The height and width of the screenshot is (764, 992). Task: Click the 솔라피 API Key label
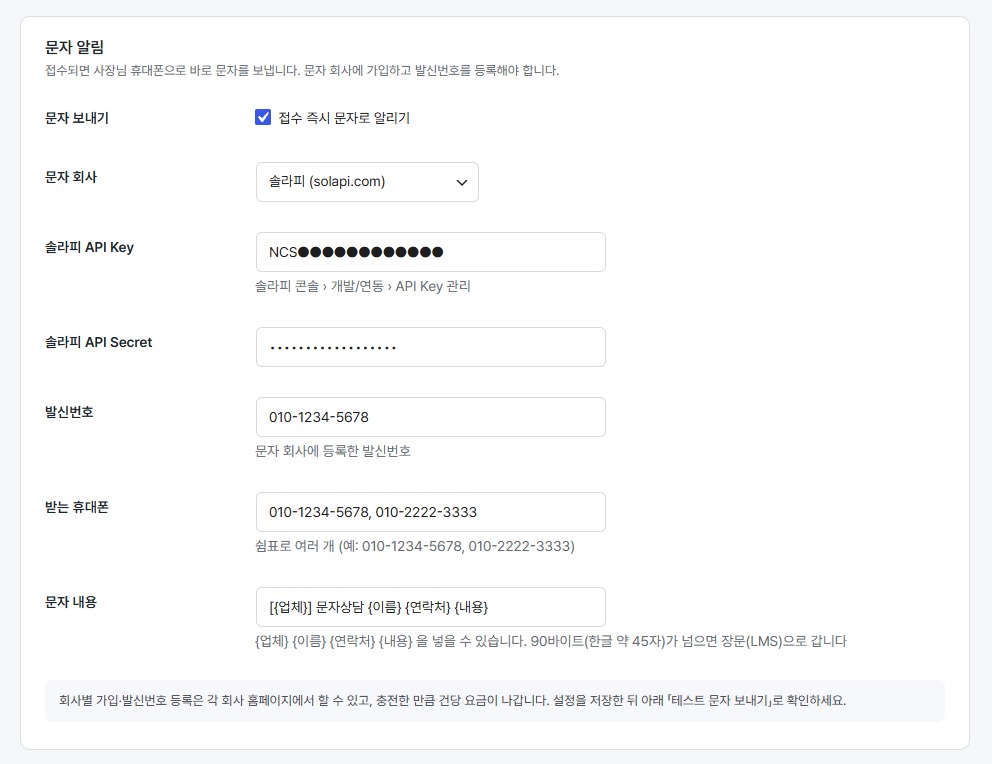[89, 247]
